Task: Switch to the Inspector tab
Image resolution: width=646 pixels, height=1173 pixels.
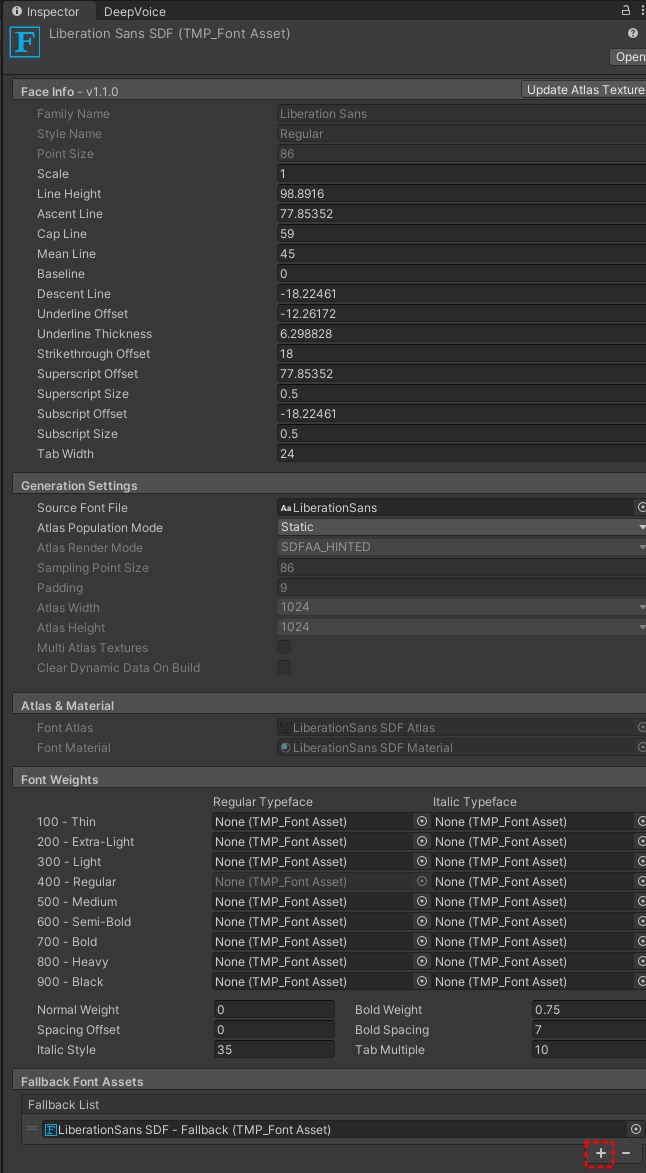Action: [47, 11]
